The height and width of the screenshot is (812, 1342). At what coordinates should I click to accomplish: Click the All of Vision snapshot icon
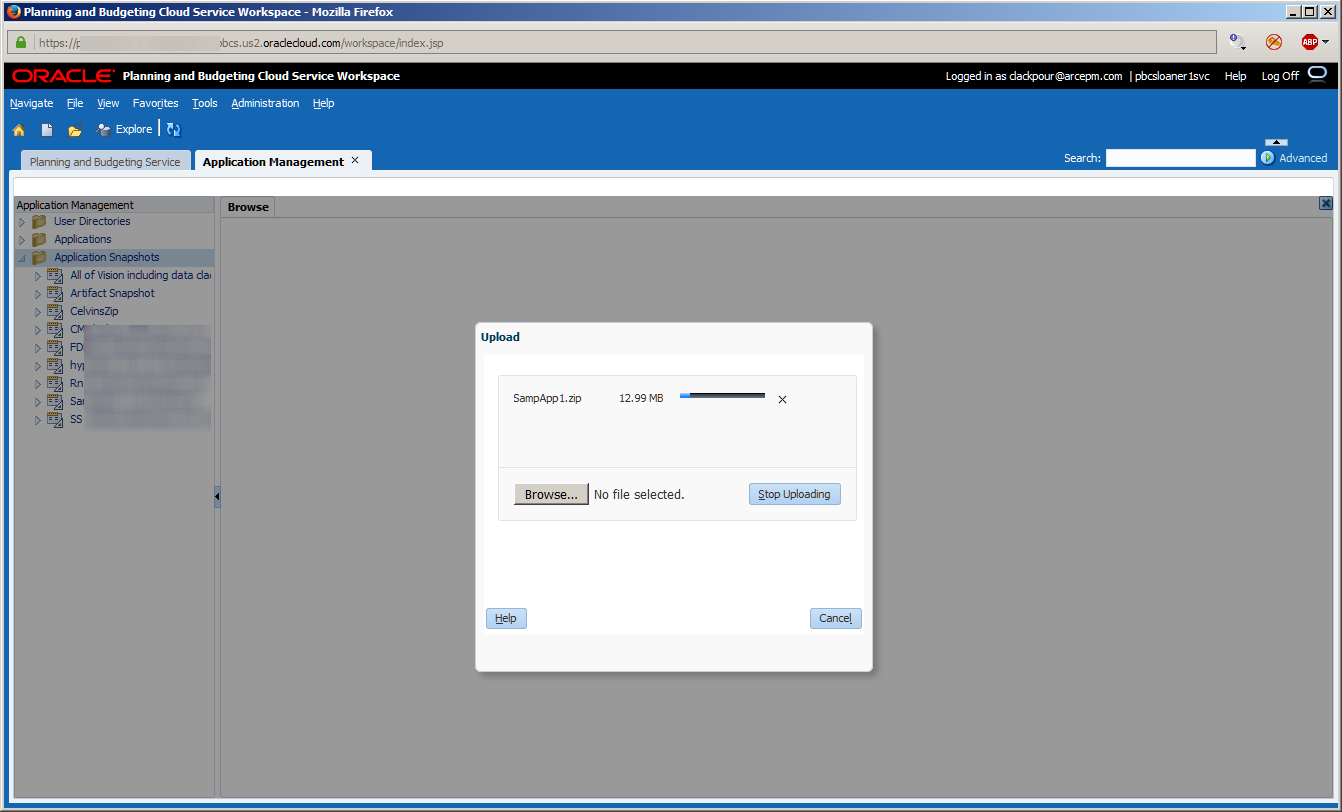(55, 276)
